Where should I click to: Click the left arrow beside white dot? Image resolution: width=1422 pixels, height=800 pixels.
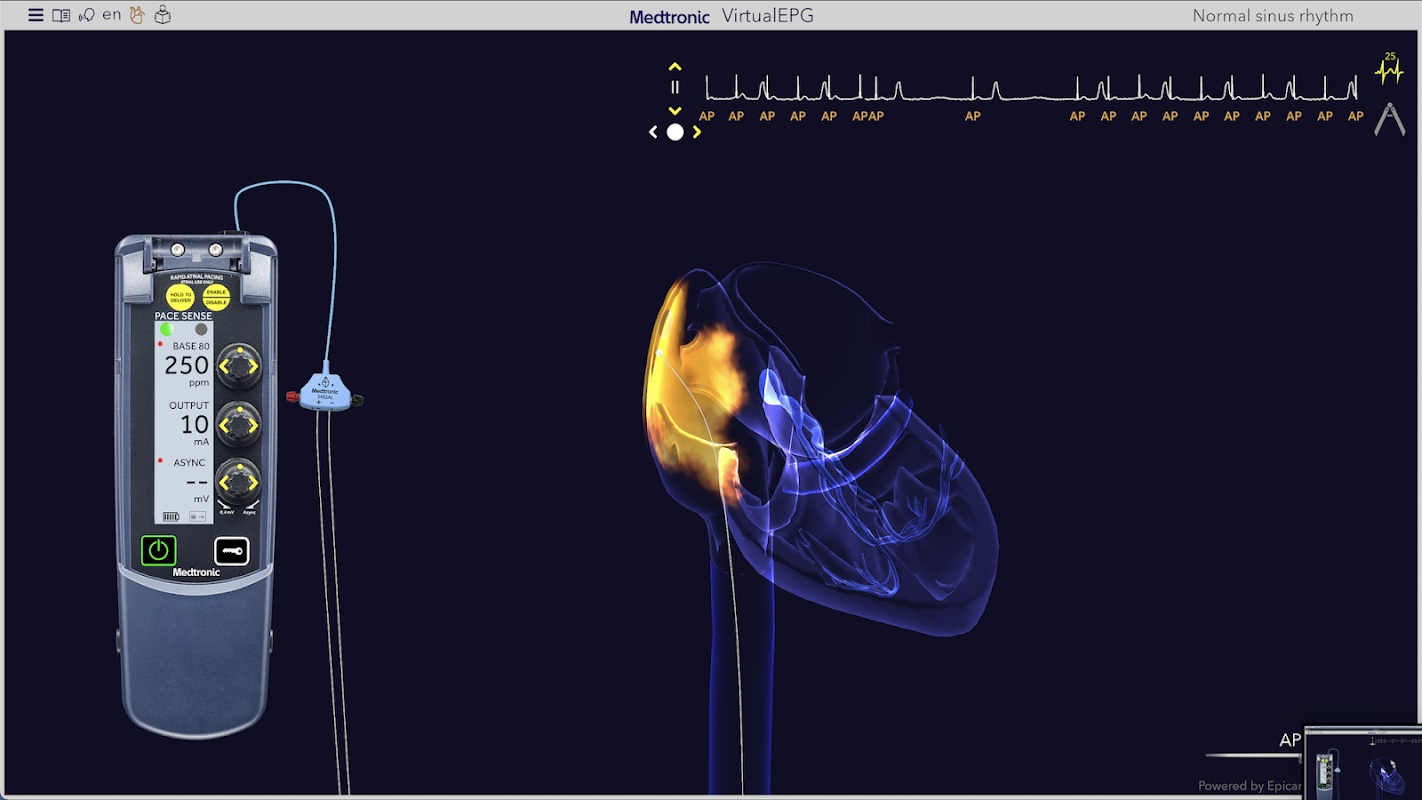(x=653, y=132)
